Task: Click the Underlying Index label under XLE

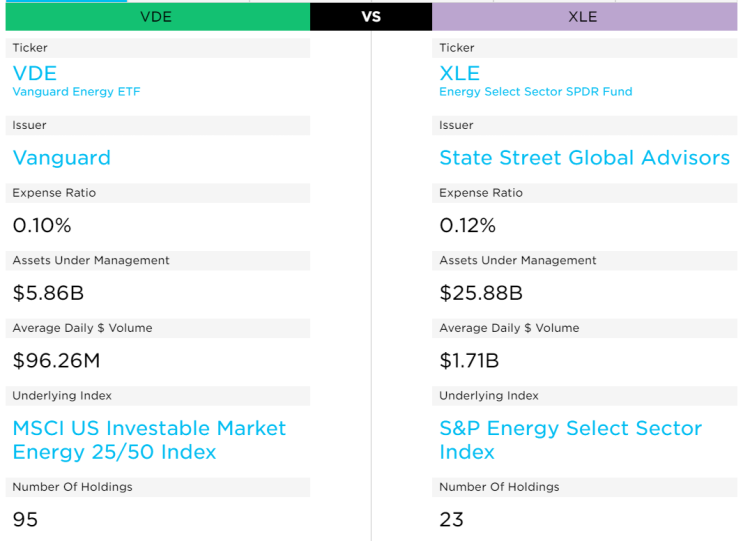Action: [489, 396]
